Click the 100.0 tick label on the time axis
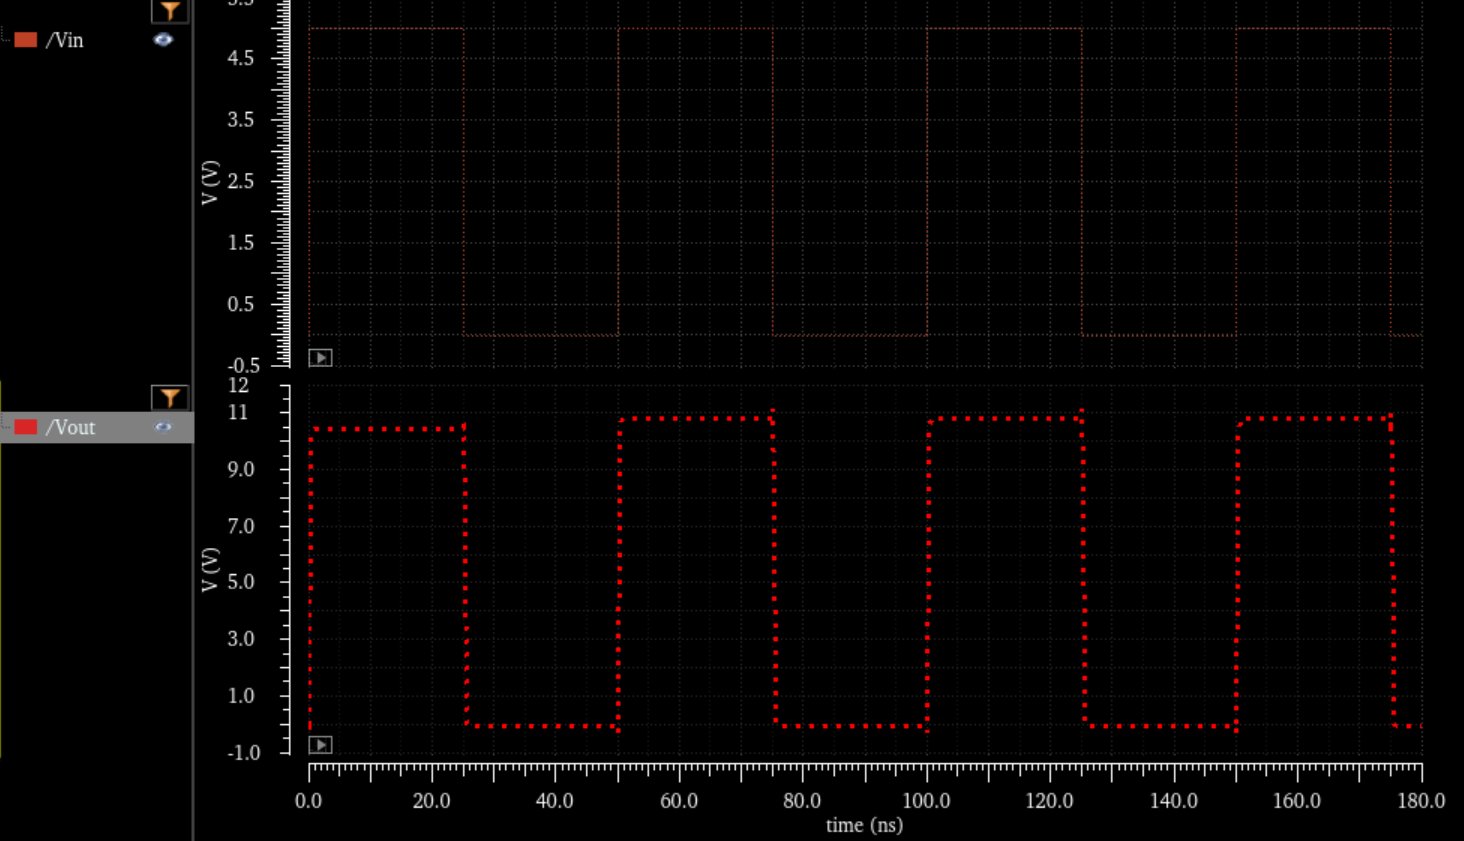Screen dimensions: 1464x841 tap(926, 801)
